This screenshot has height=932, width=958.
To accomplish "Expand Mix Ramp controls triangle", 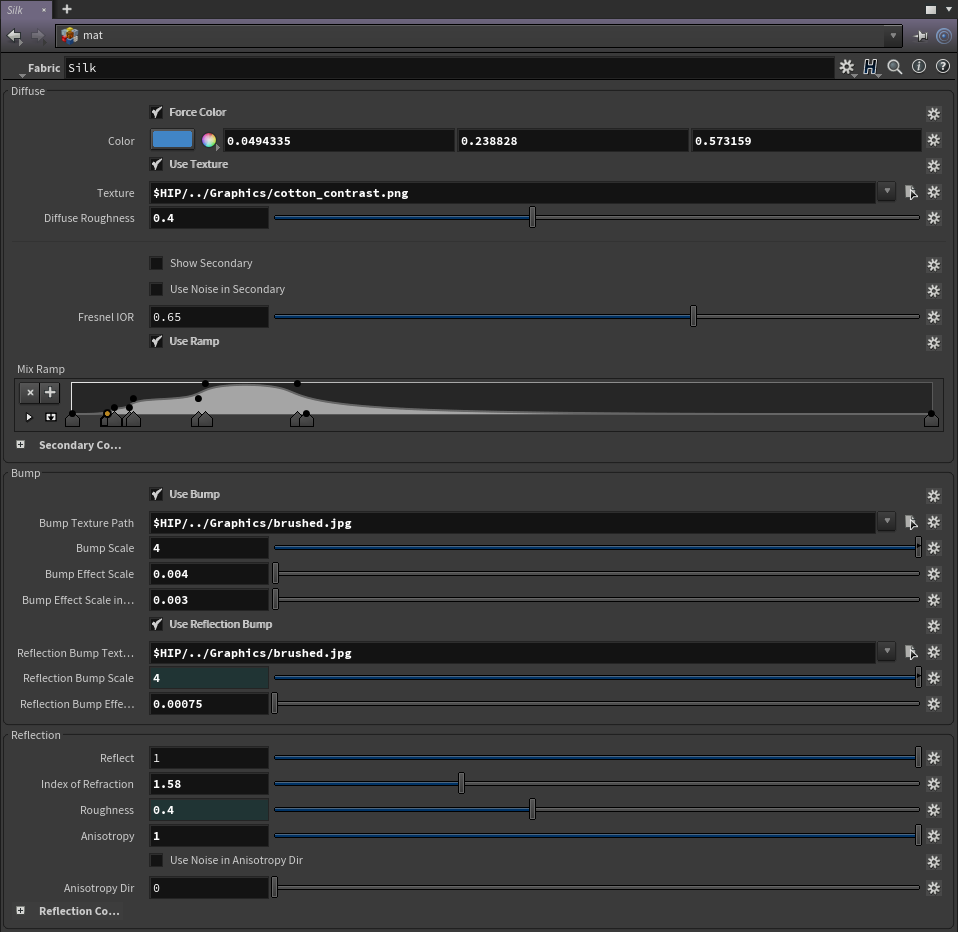I will coord(29,417).
